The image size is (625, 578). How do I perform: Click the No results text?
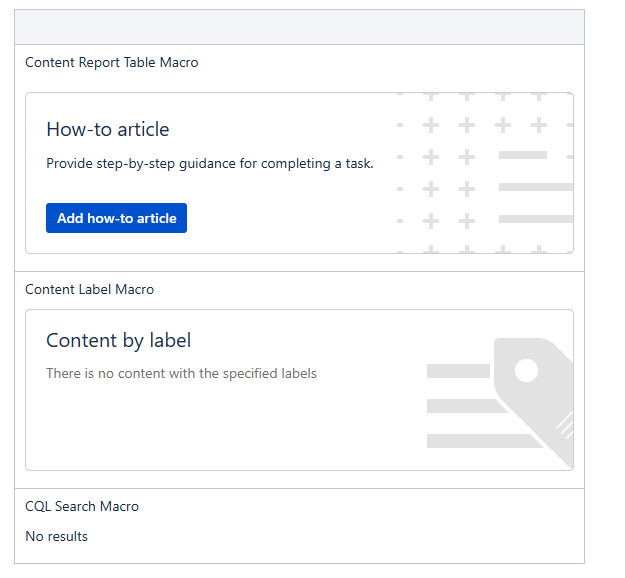click(57, 536)
